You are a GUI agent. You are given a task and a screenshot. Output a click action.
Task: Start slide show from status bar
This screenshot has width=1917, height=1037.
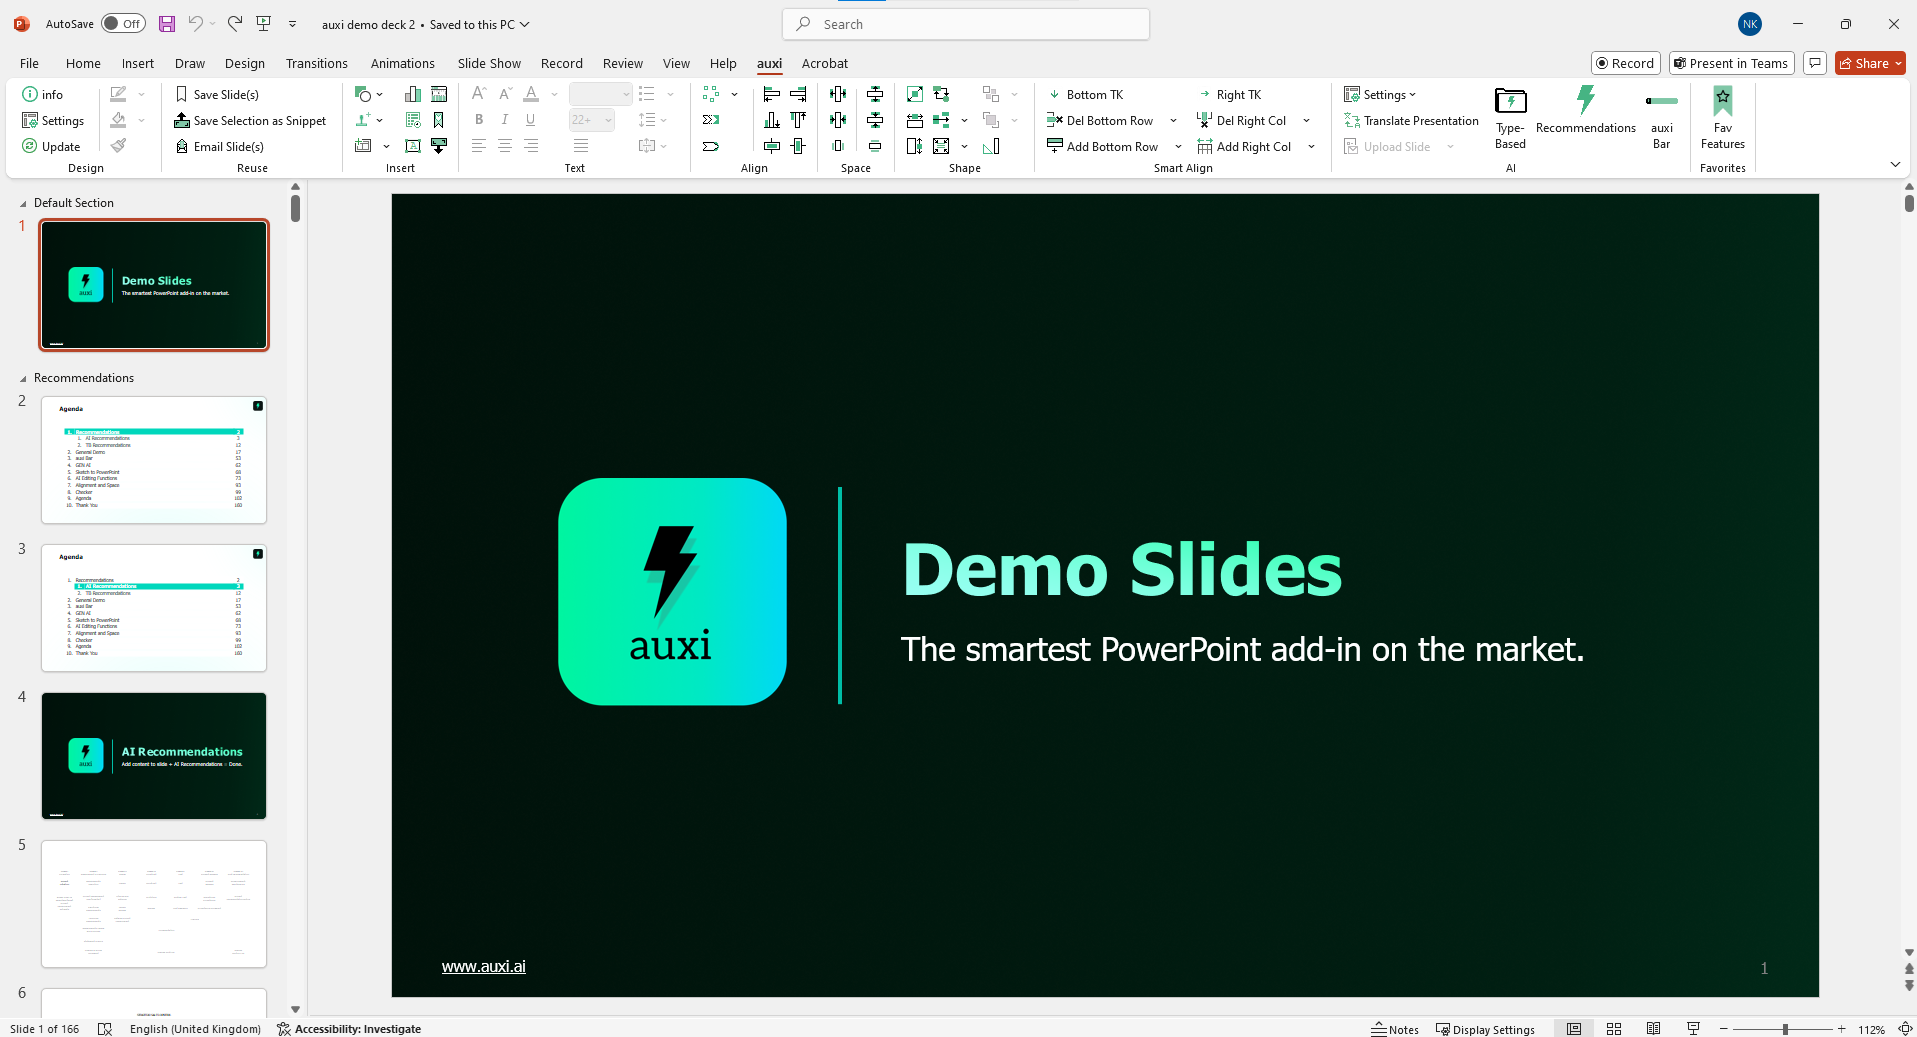point(1693,1029)
